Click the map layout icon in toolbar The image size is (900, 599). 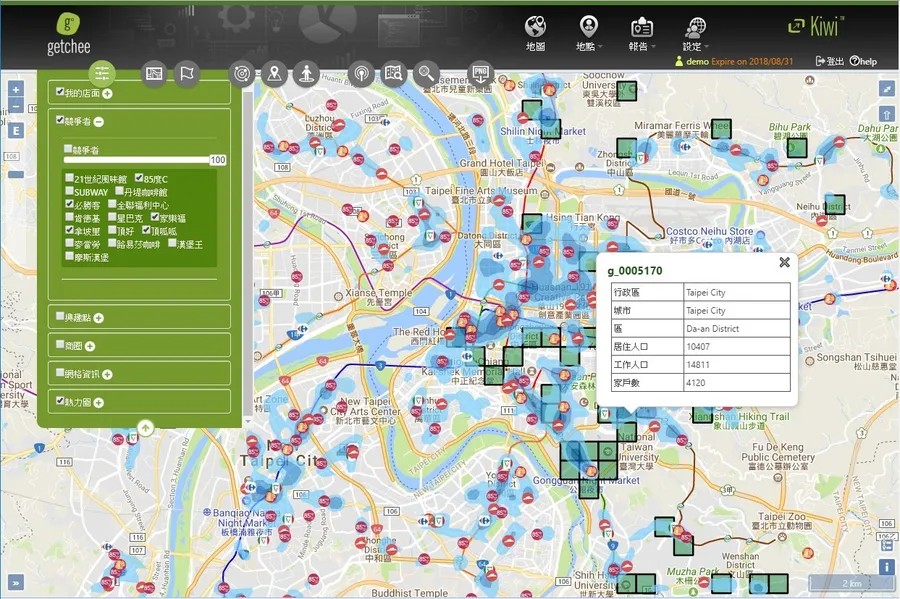coord(154,73)
